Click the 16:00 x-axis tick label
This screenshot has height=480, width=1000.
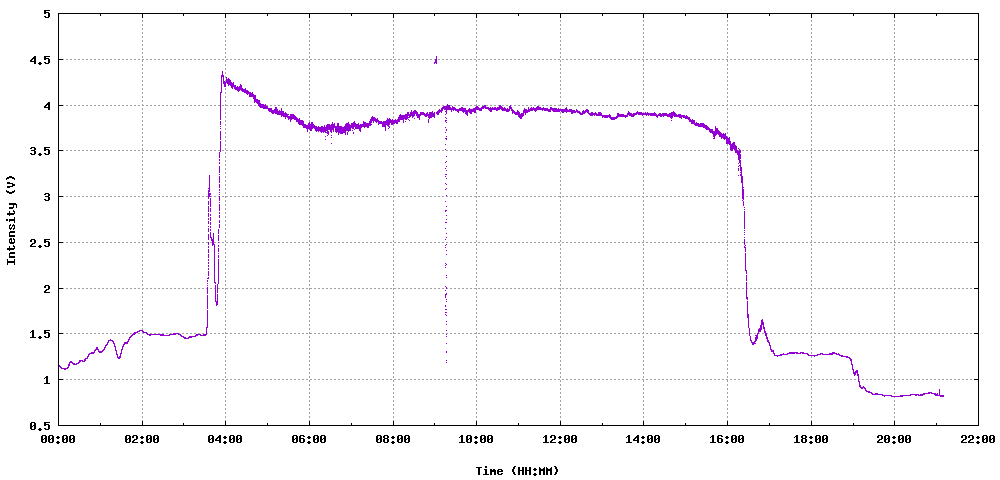coord(727,439)
